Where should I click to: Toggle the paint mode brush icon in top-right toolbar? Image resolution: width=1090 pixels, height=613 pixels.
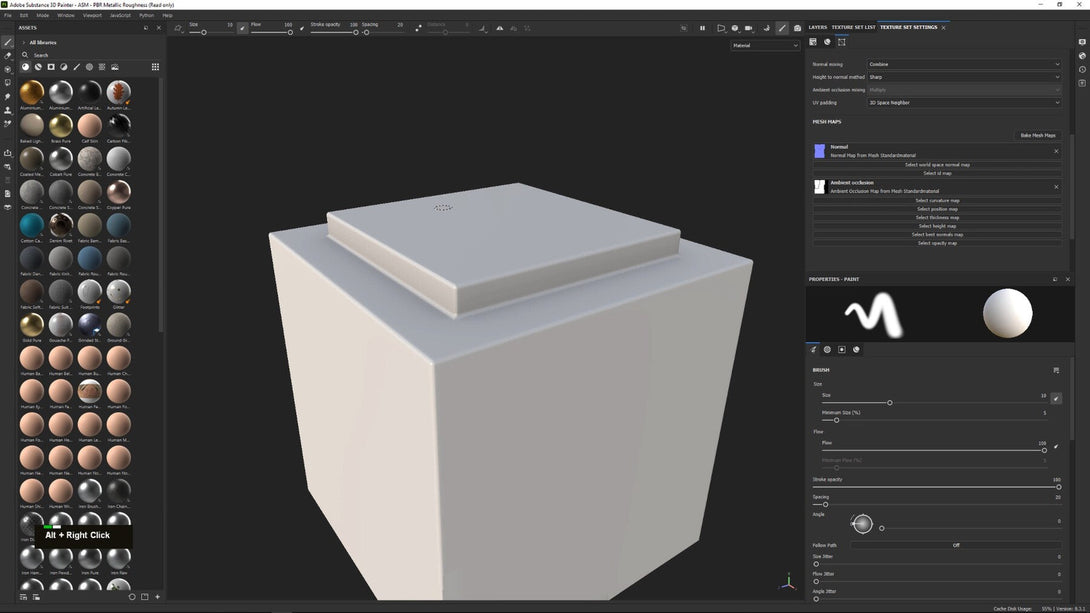[782, 28]
